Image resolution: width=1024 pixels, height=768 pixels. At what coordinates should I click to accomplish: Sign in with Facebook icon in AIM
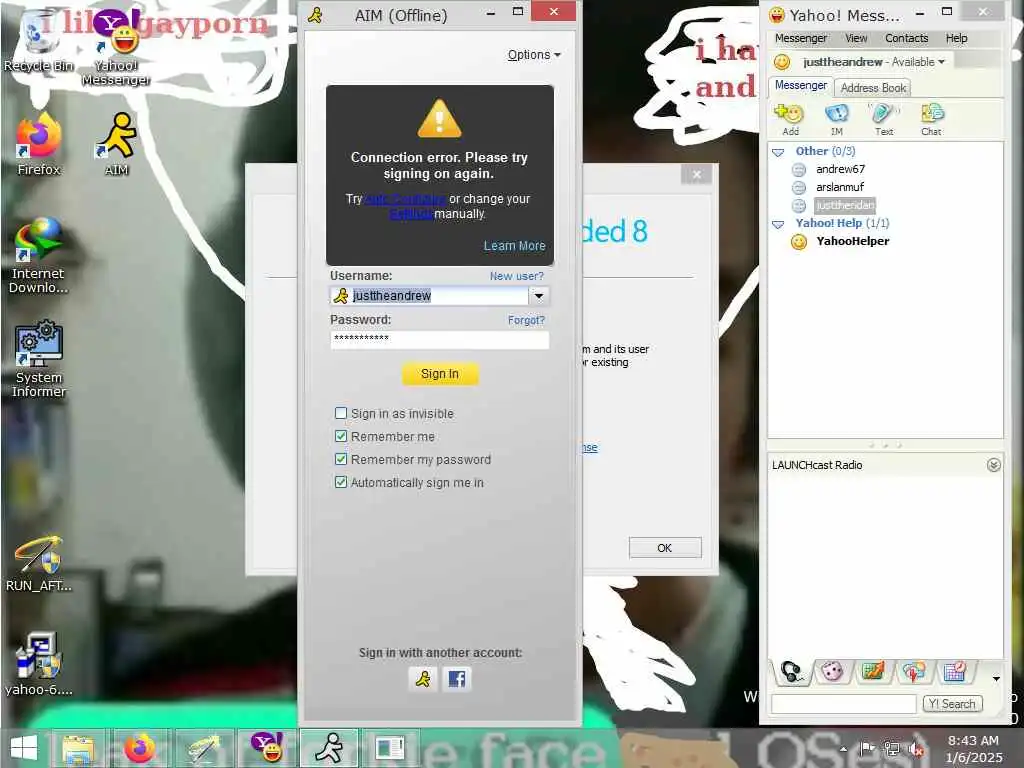point(456,679)
